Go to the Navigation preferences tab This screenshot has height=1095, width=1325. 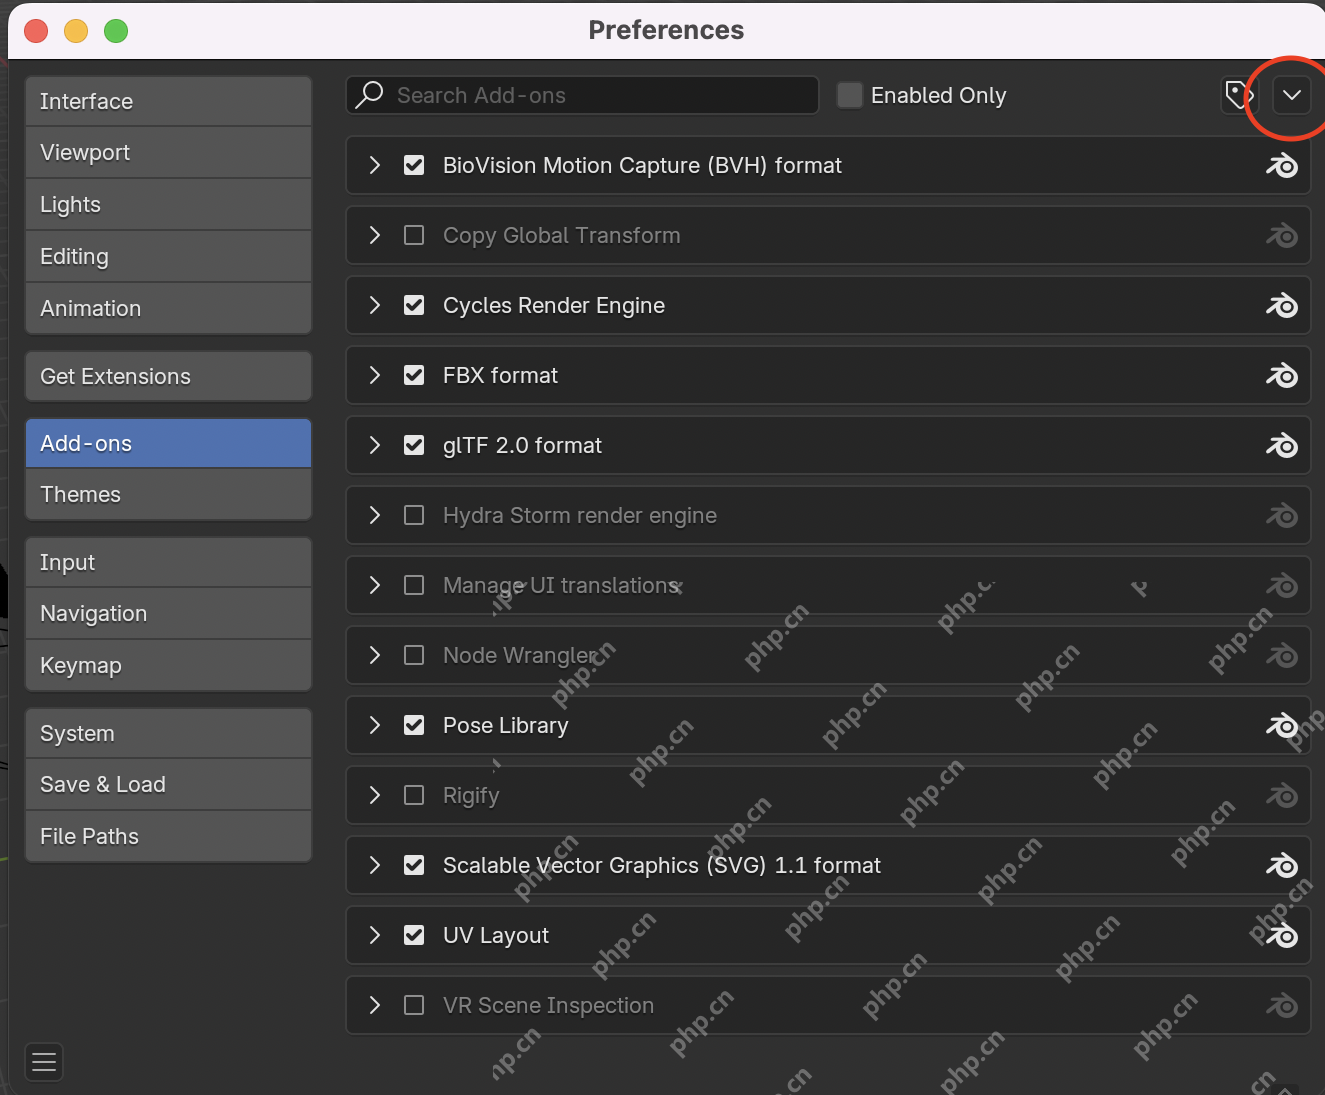(x=168, y=613)
